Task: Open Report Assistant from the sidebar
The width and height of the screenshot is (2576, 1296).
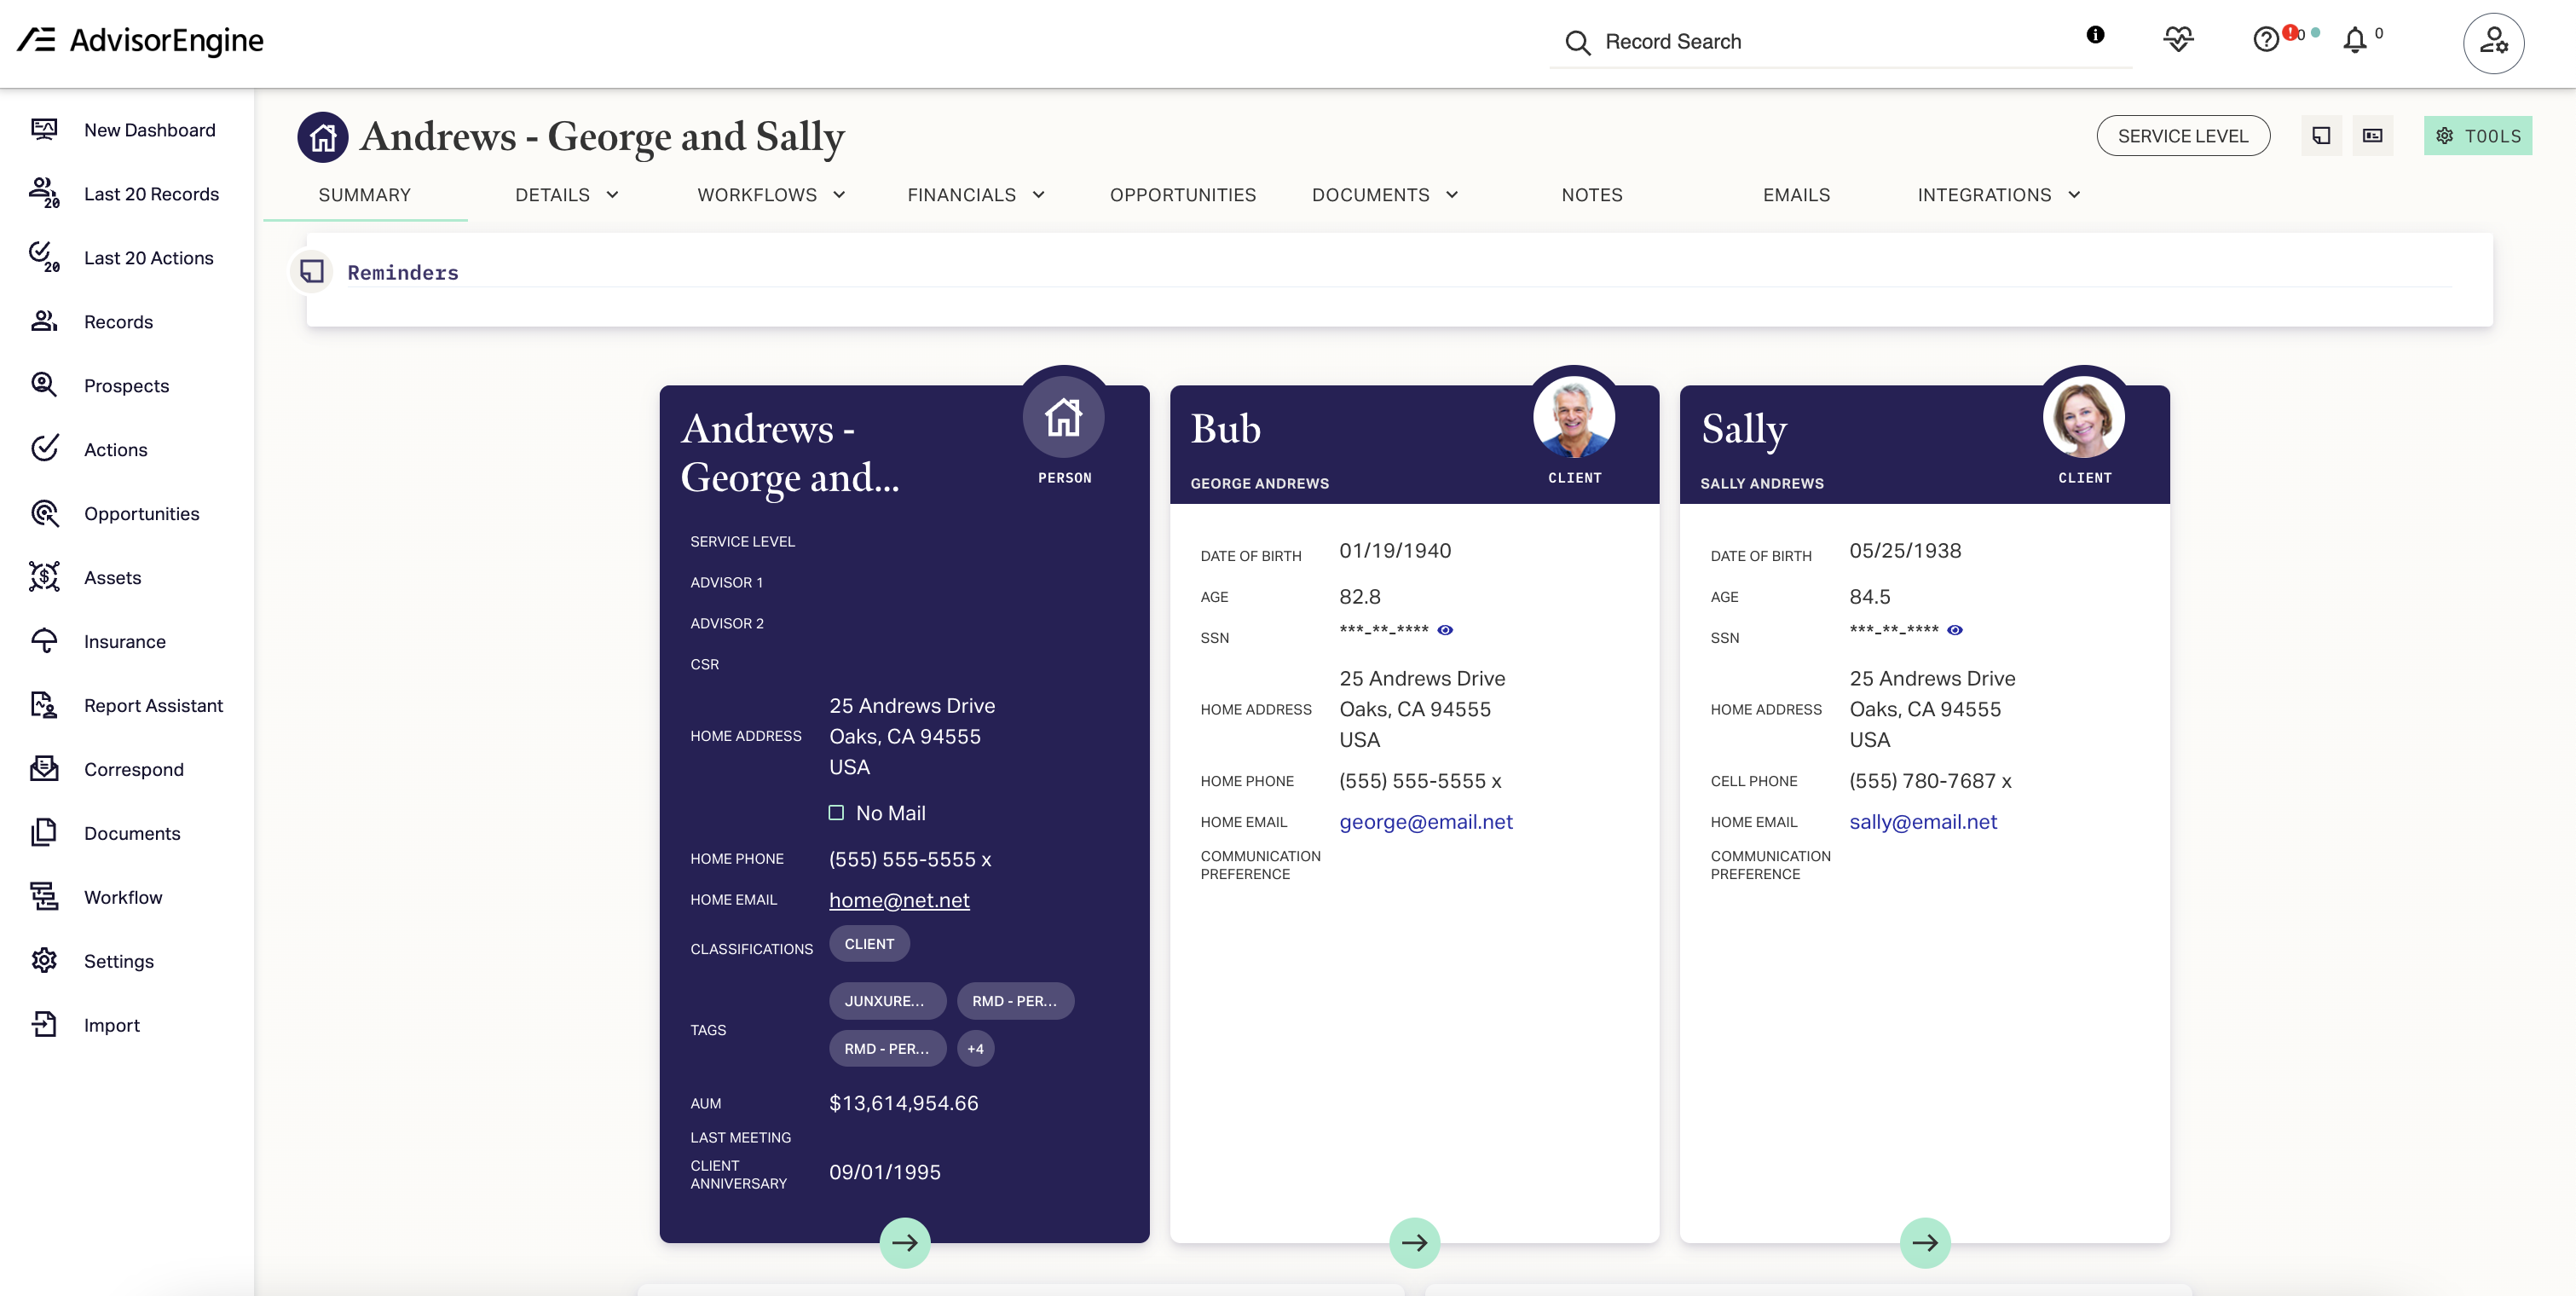Action: 153,705
